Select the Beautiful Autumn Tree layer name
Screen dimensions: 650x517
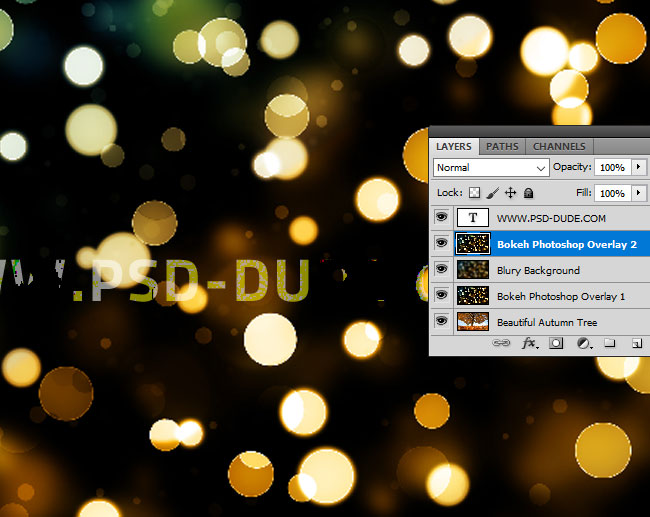pos(547,323)
